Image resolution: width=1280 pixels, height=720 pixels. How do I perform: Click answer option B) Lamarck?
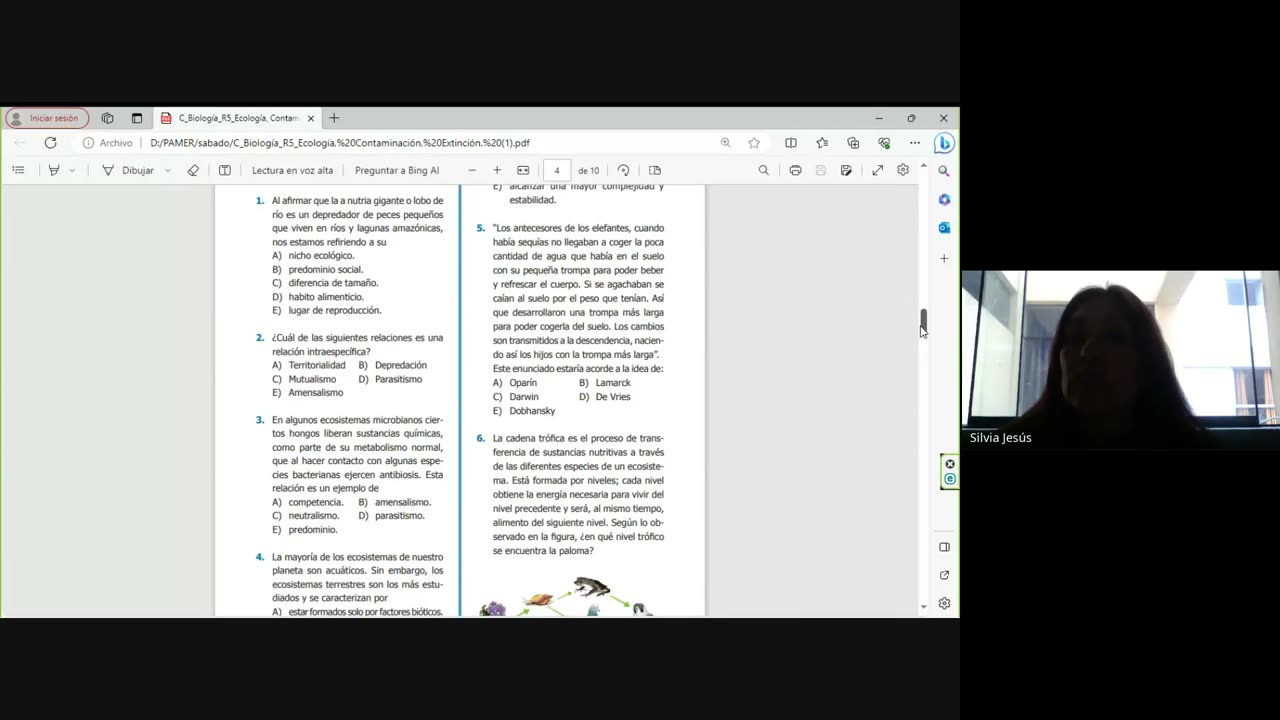(x=605, y=383)
